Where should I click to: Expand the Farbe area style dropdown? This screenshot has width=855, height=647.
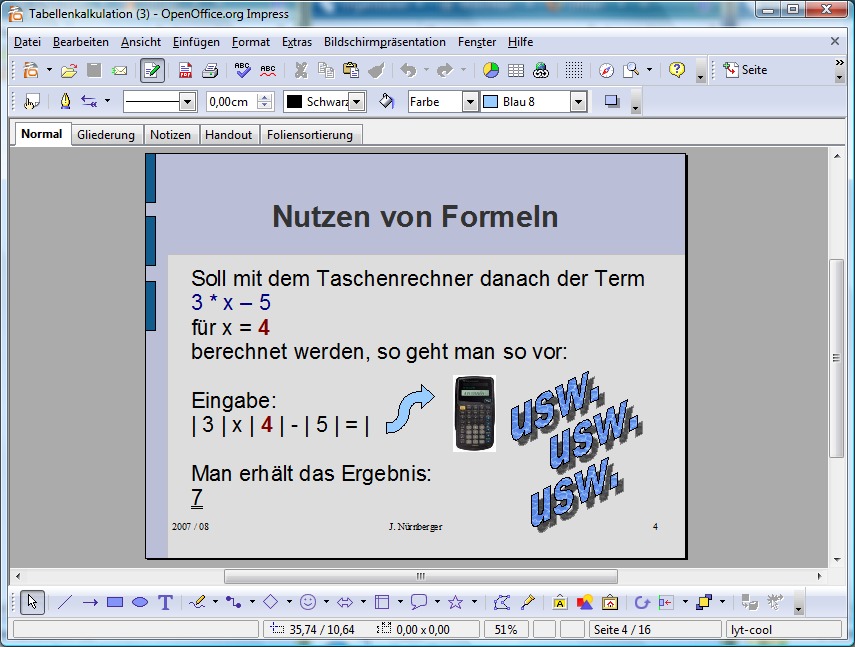[470, 101]
